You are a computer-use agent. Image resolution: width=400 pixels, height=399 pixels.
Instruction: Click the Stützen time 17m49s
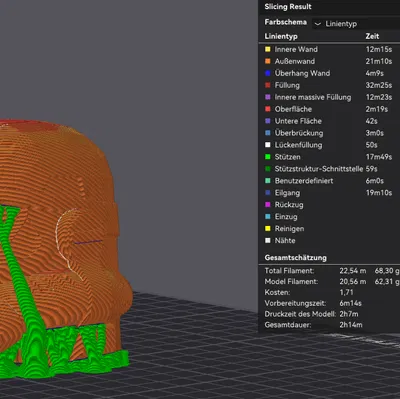pyautogui.click(x=378, y=157)
